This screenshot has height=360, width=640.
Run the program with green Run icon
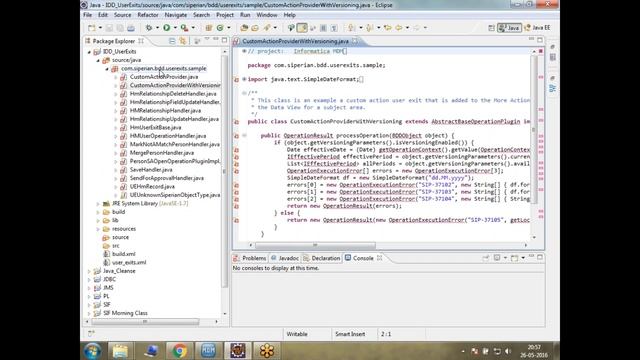point(167,28)
